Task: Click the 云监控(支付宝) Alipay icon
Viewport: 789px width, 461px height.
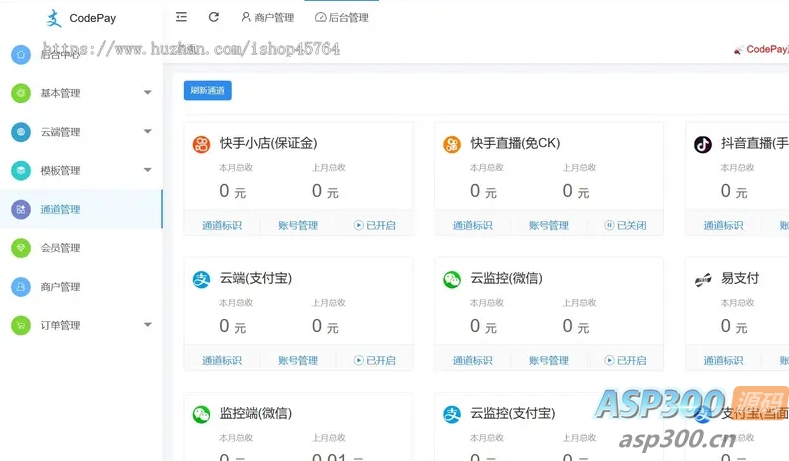Action: tap(452, 414)
